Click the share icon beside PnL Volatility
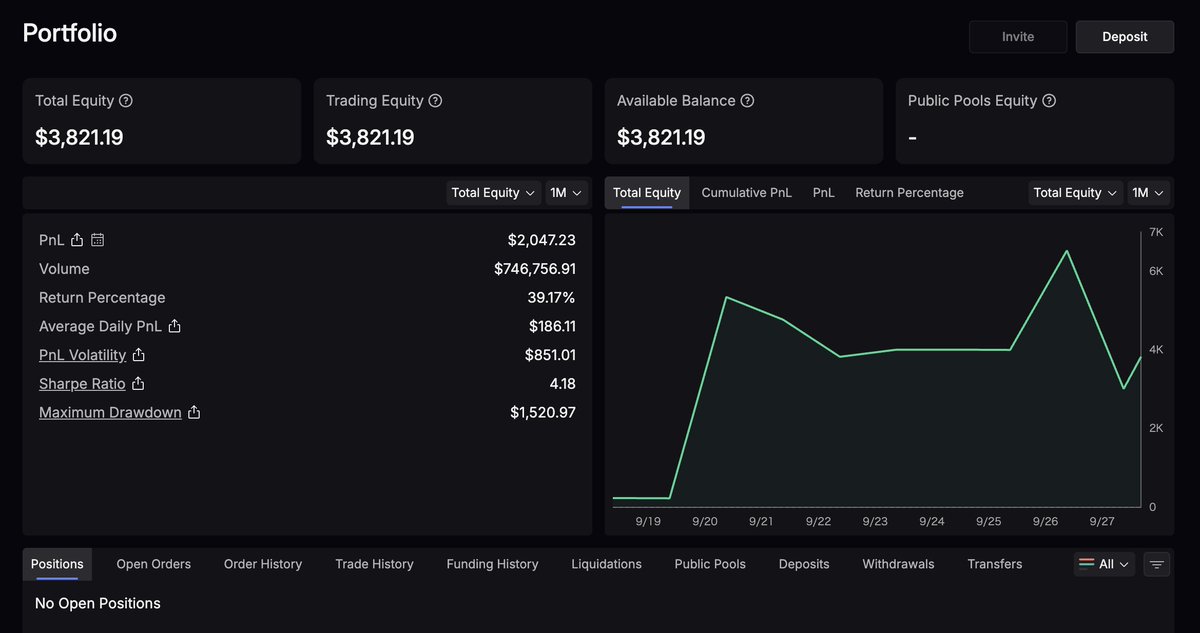 pos(139,355)
